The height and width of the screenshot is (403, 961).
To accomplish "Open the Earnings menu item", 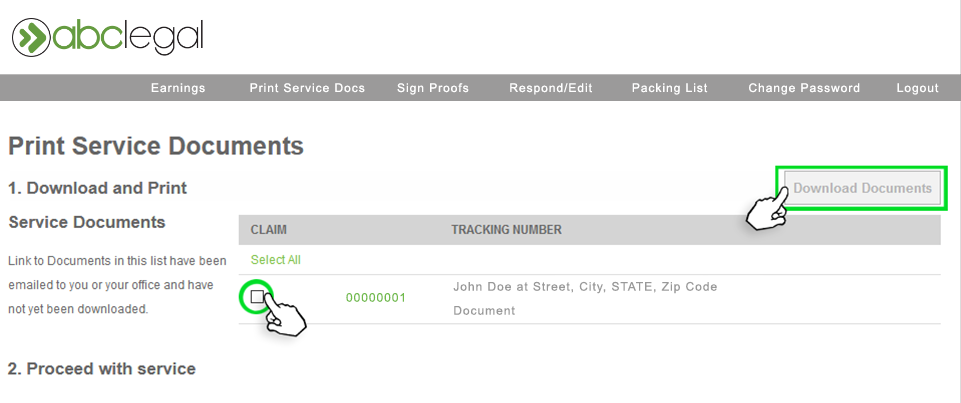I will point(178,88).
